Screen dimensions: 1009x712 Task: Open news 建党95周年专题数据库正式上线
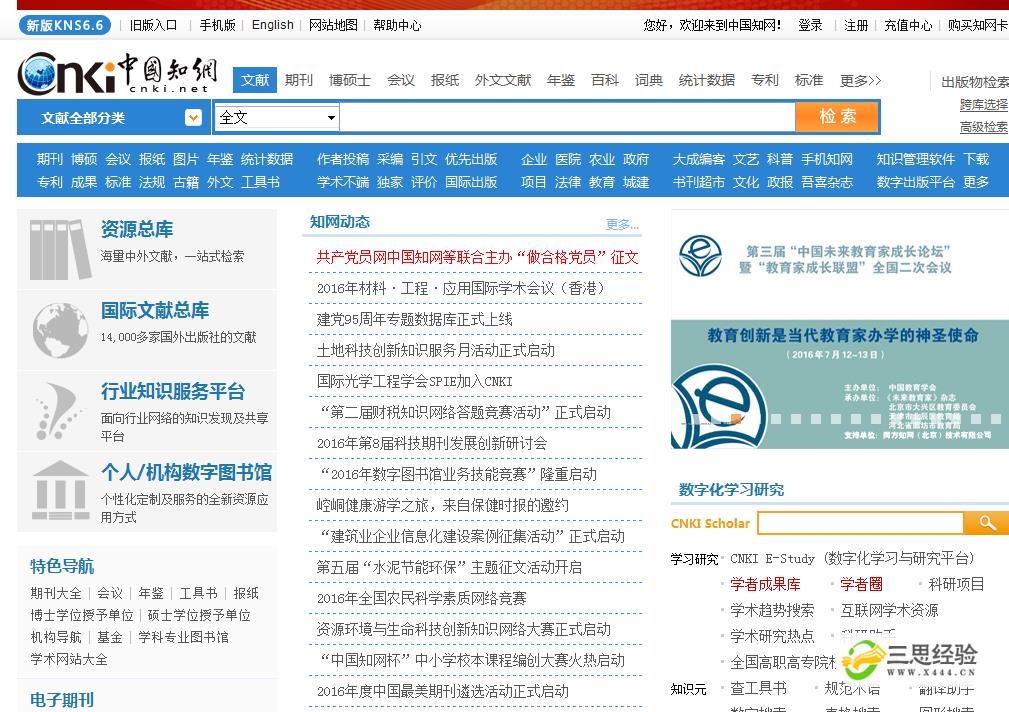414,319
